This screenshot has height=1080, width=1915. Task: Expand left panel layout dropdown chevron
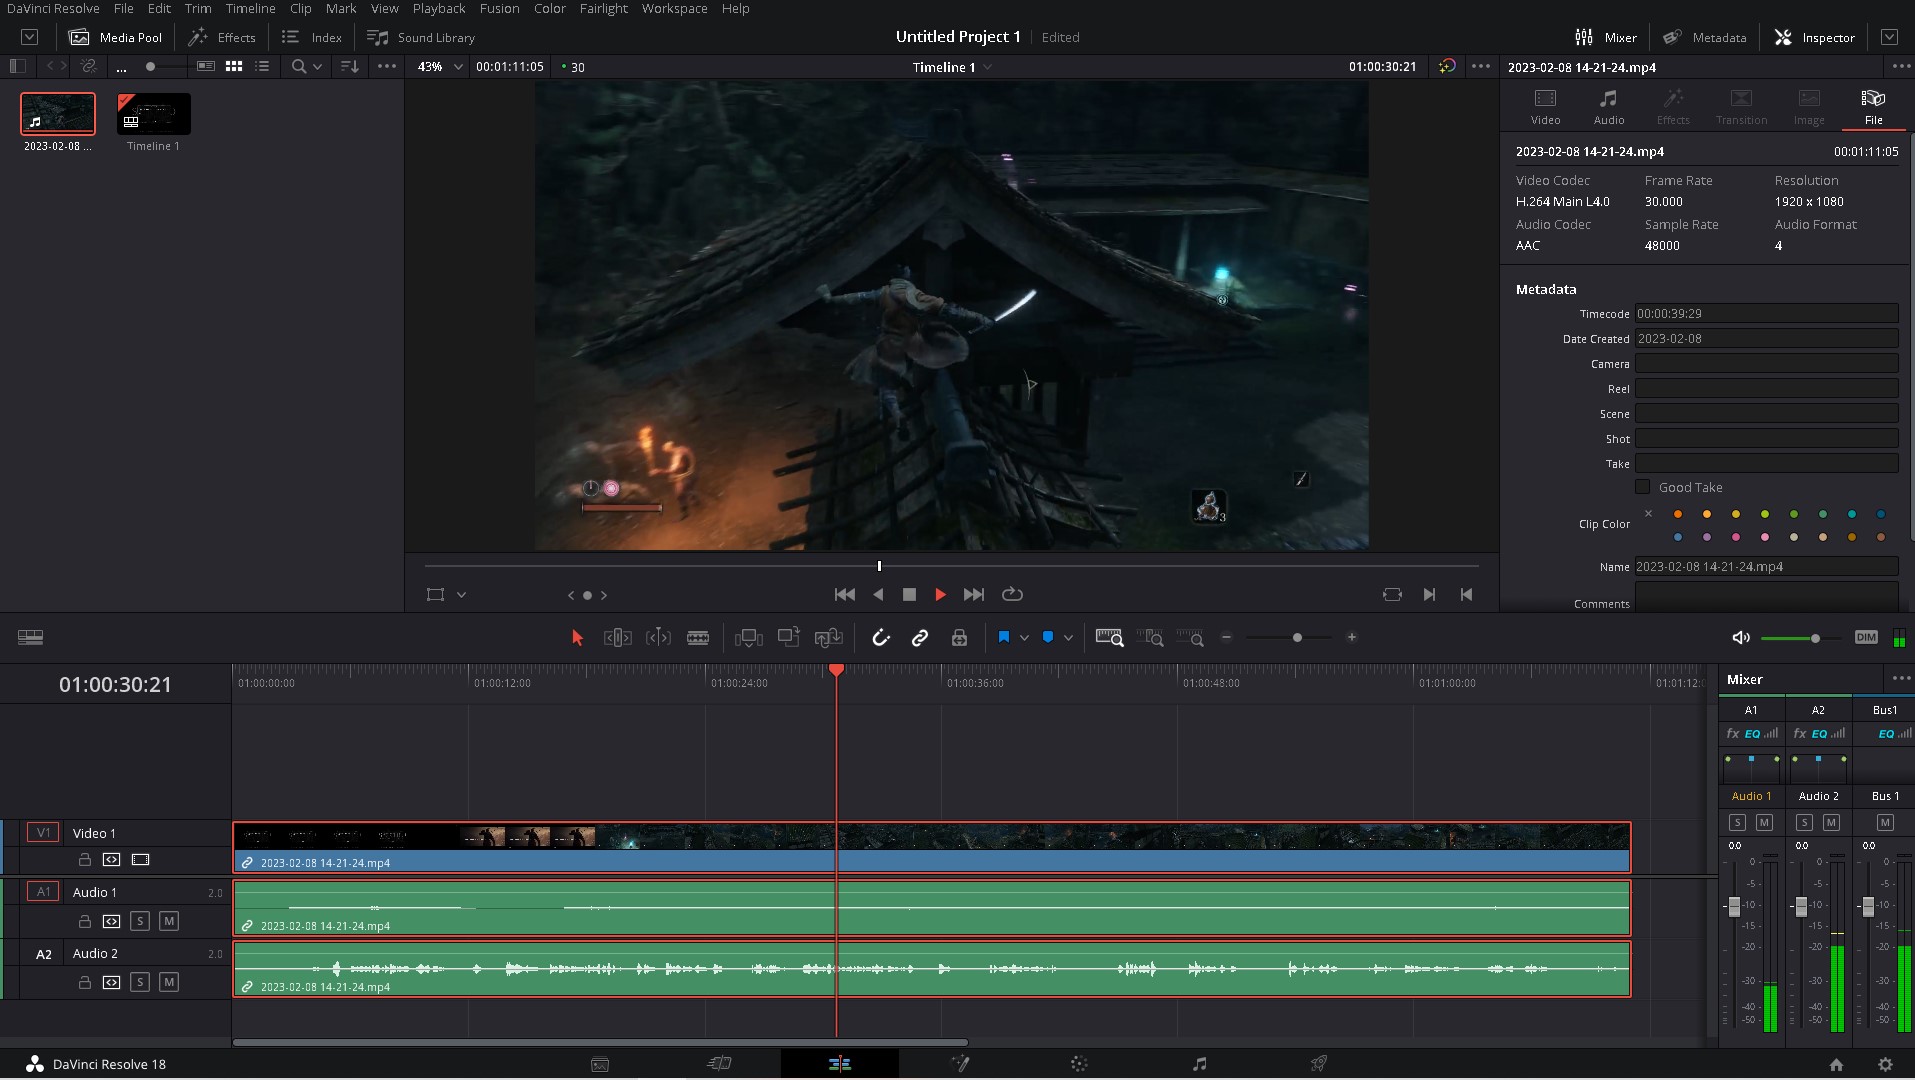30,37
